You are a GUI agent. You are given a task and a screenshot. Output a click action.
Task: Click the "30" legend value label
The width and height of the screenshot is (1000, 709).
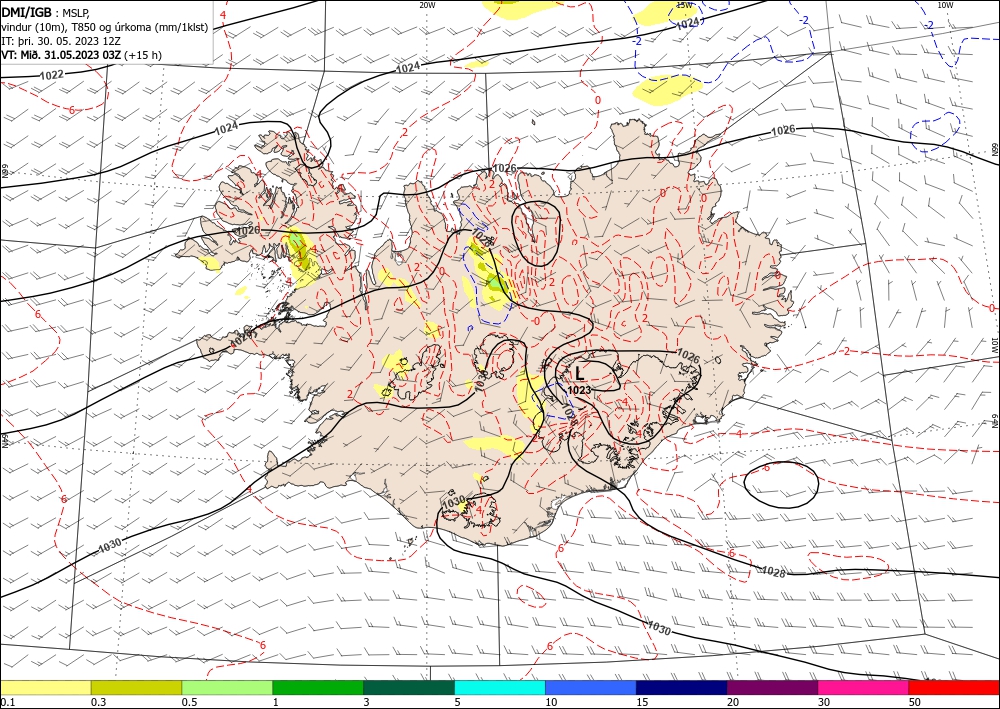coord(825,702)
